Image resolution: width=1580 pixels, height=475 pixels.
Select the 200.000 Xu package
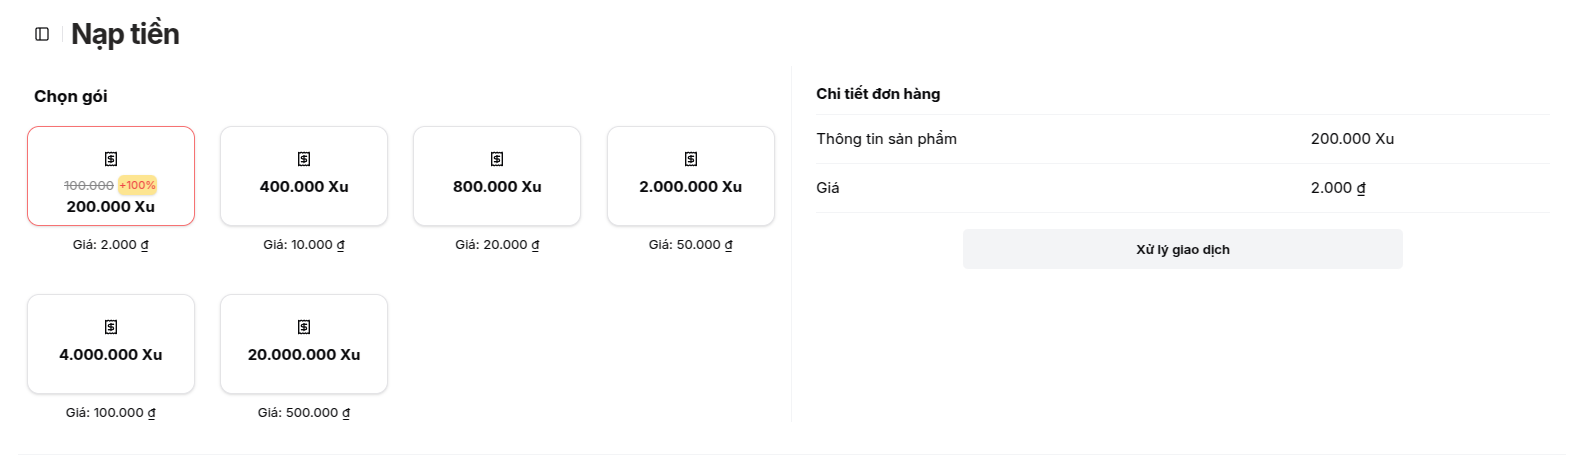click(x=111, y=176)
